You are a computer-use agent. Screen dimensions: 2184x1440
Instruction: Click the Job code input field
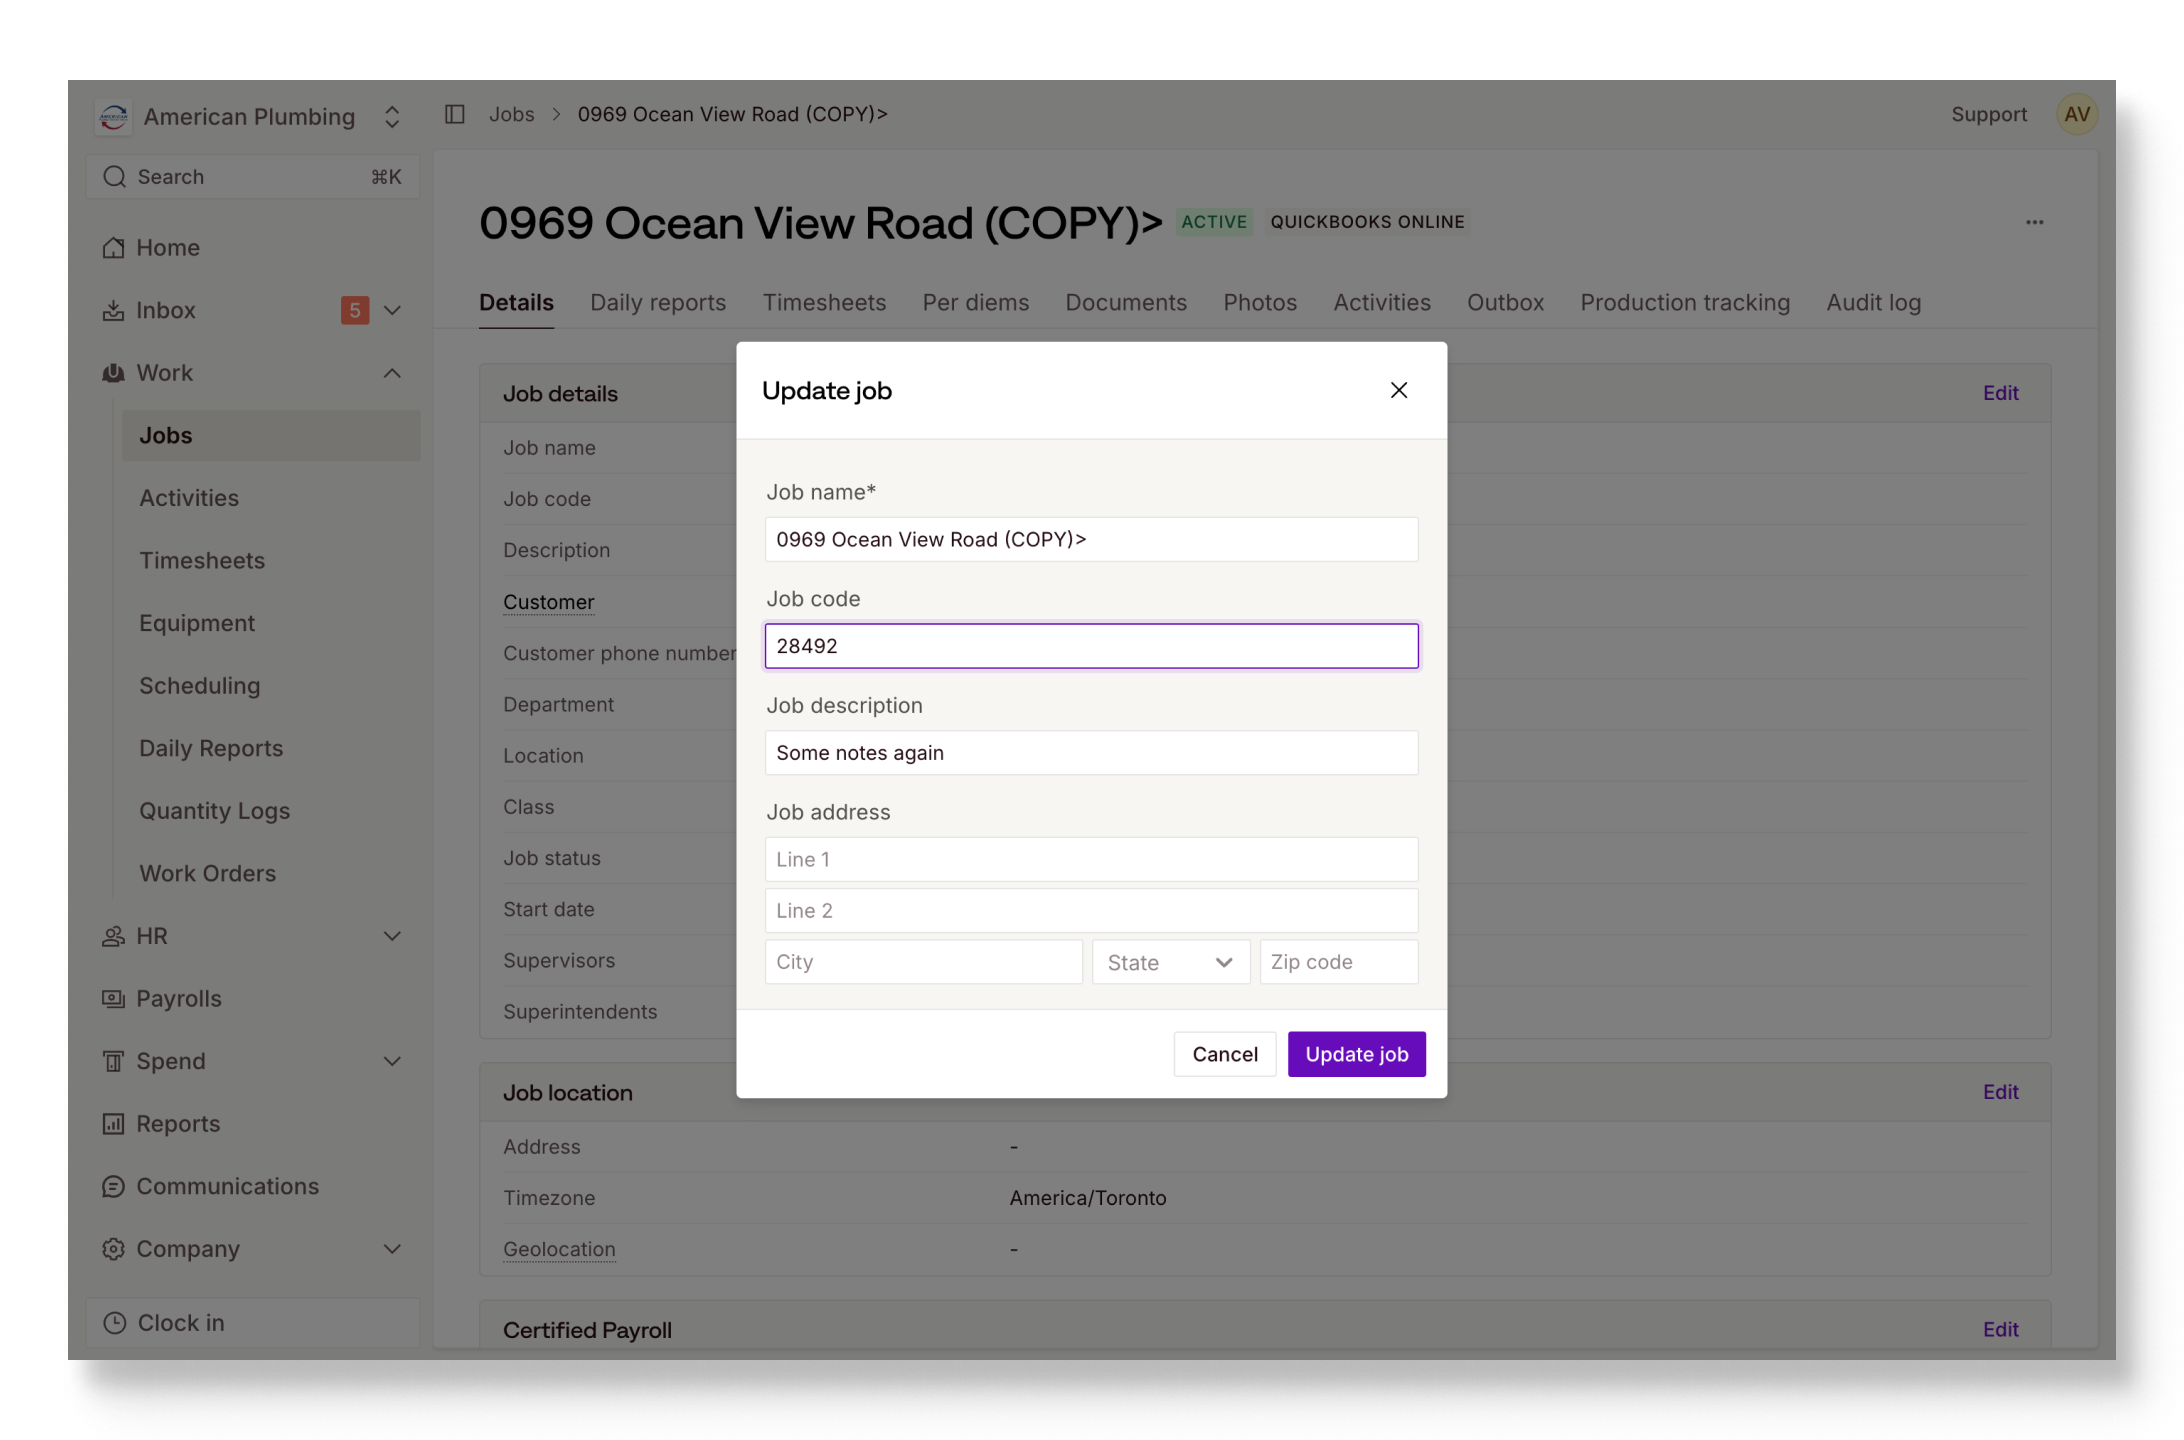tap(1091, 646)
